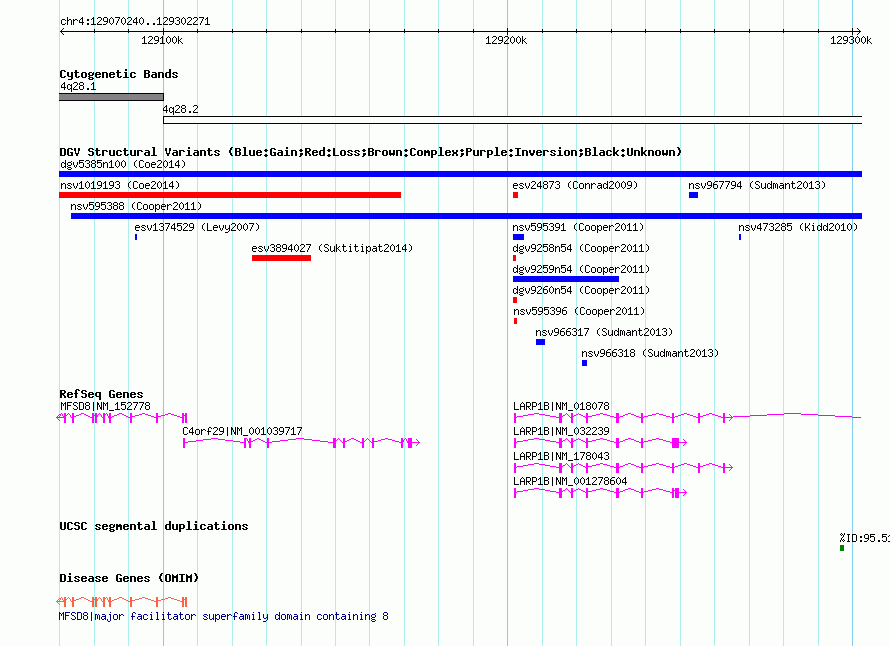Click the Cytogenetic Bands track title

[x=119, y=74]
